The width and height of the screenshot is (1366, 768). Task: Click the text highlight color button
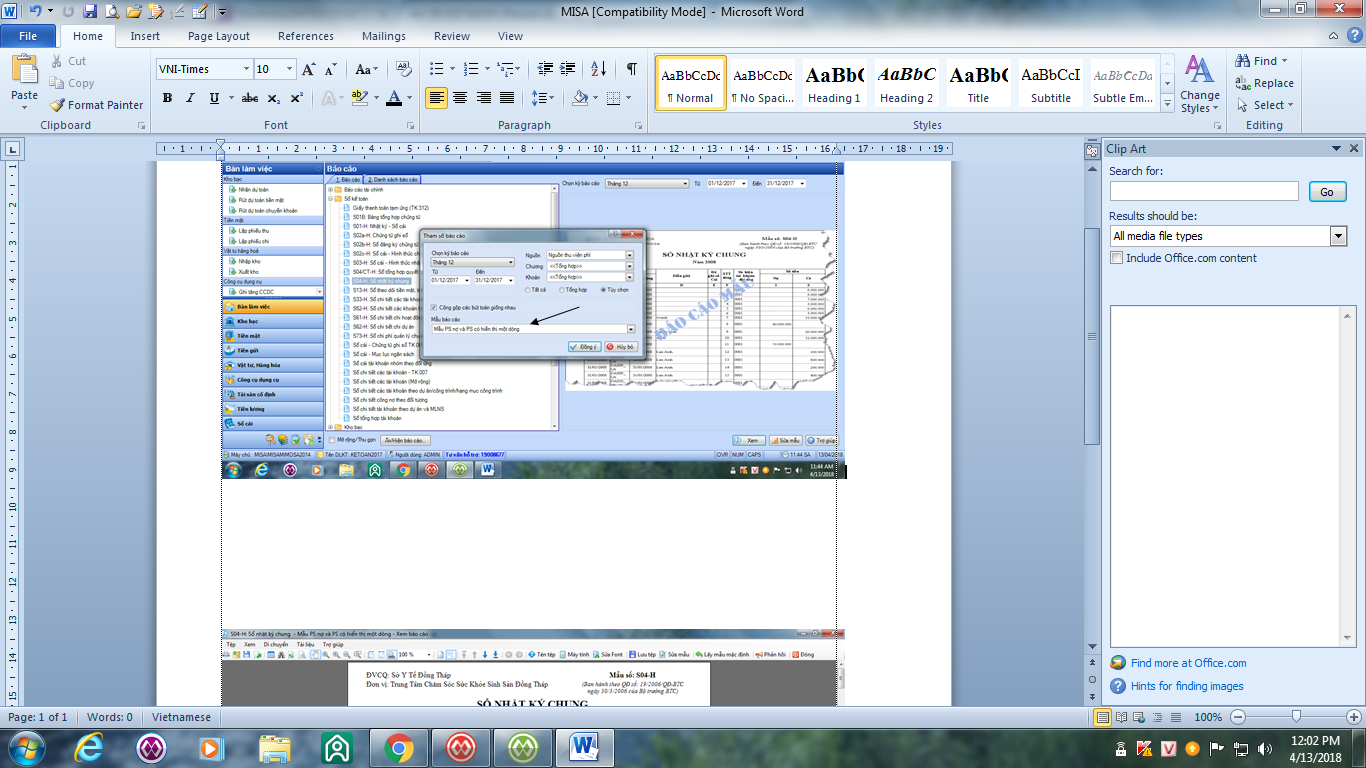click(x=359, y=98)
